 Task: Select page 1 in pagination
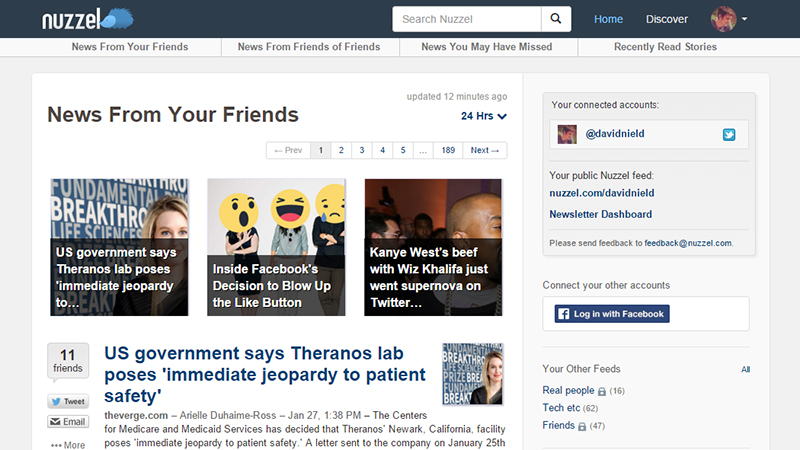(x=320, y=151)
